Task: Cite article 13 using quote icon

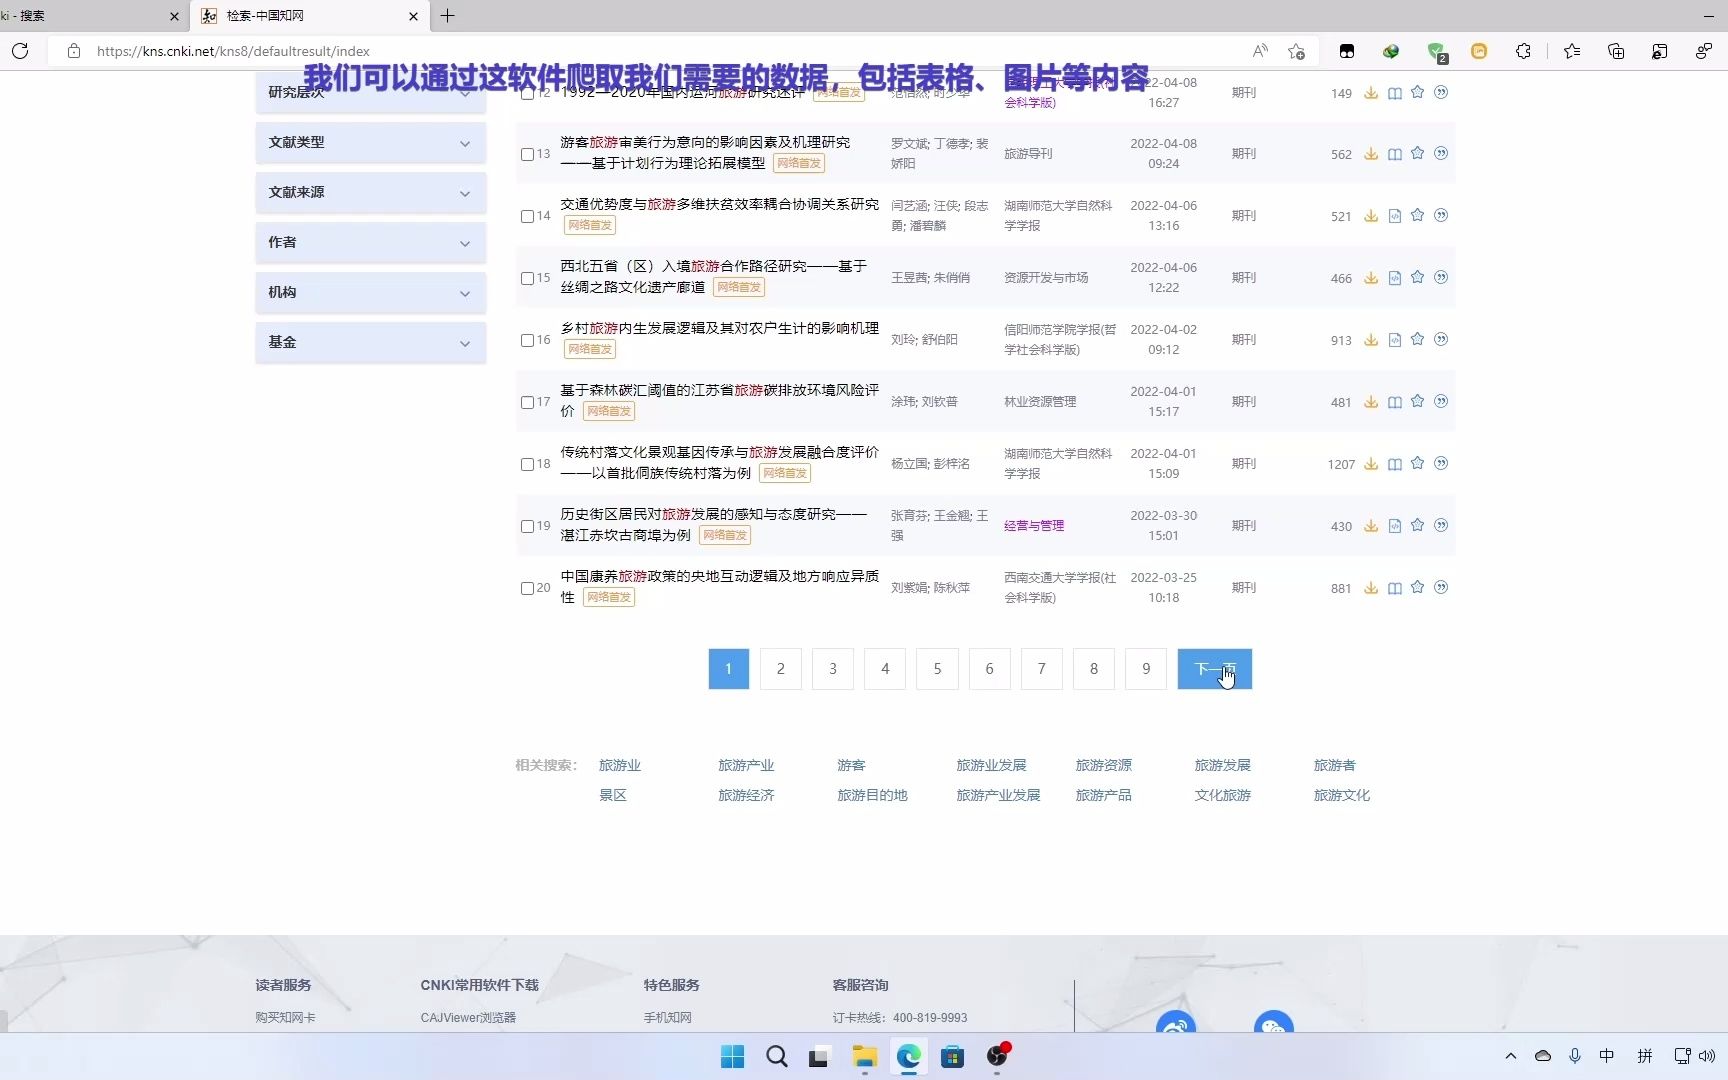Action: (1441, 154)
